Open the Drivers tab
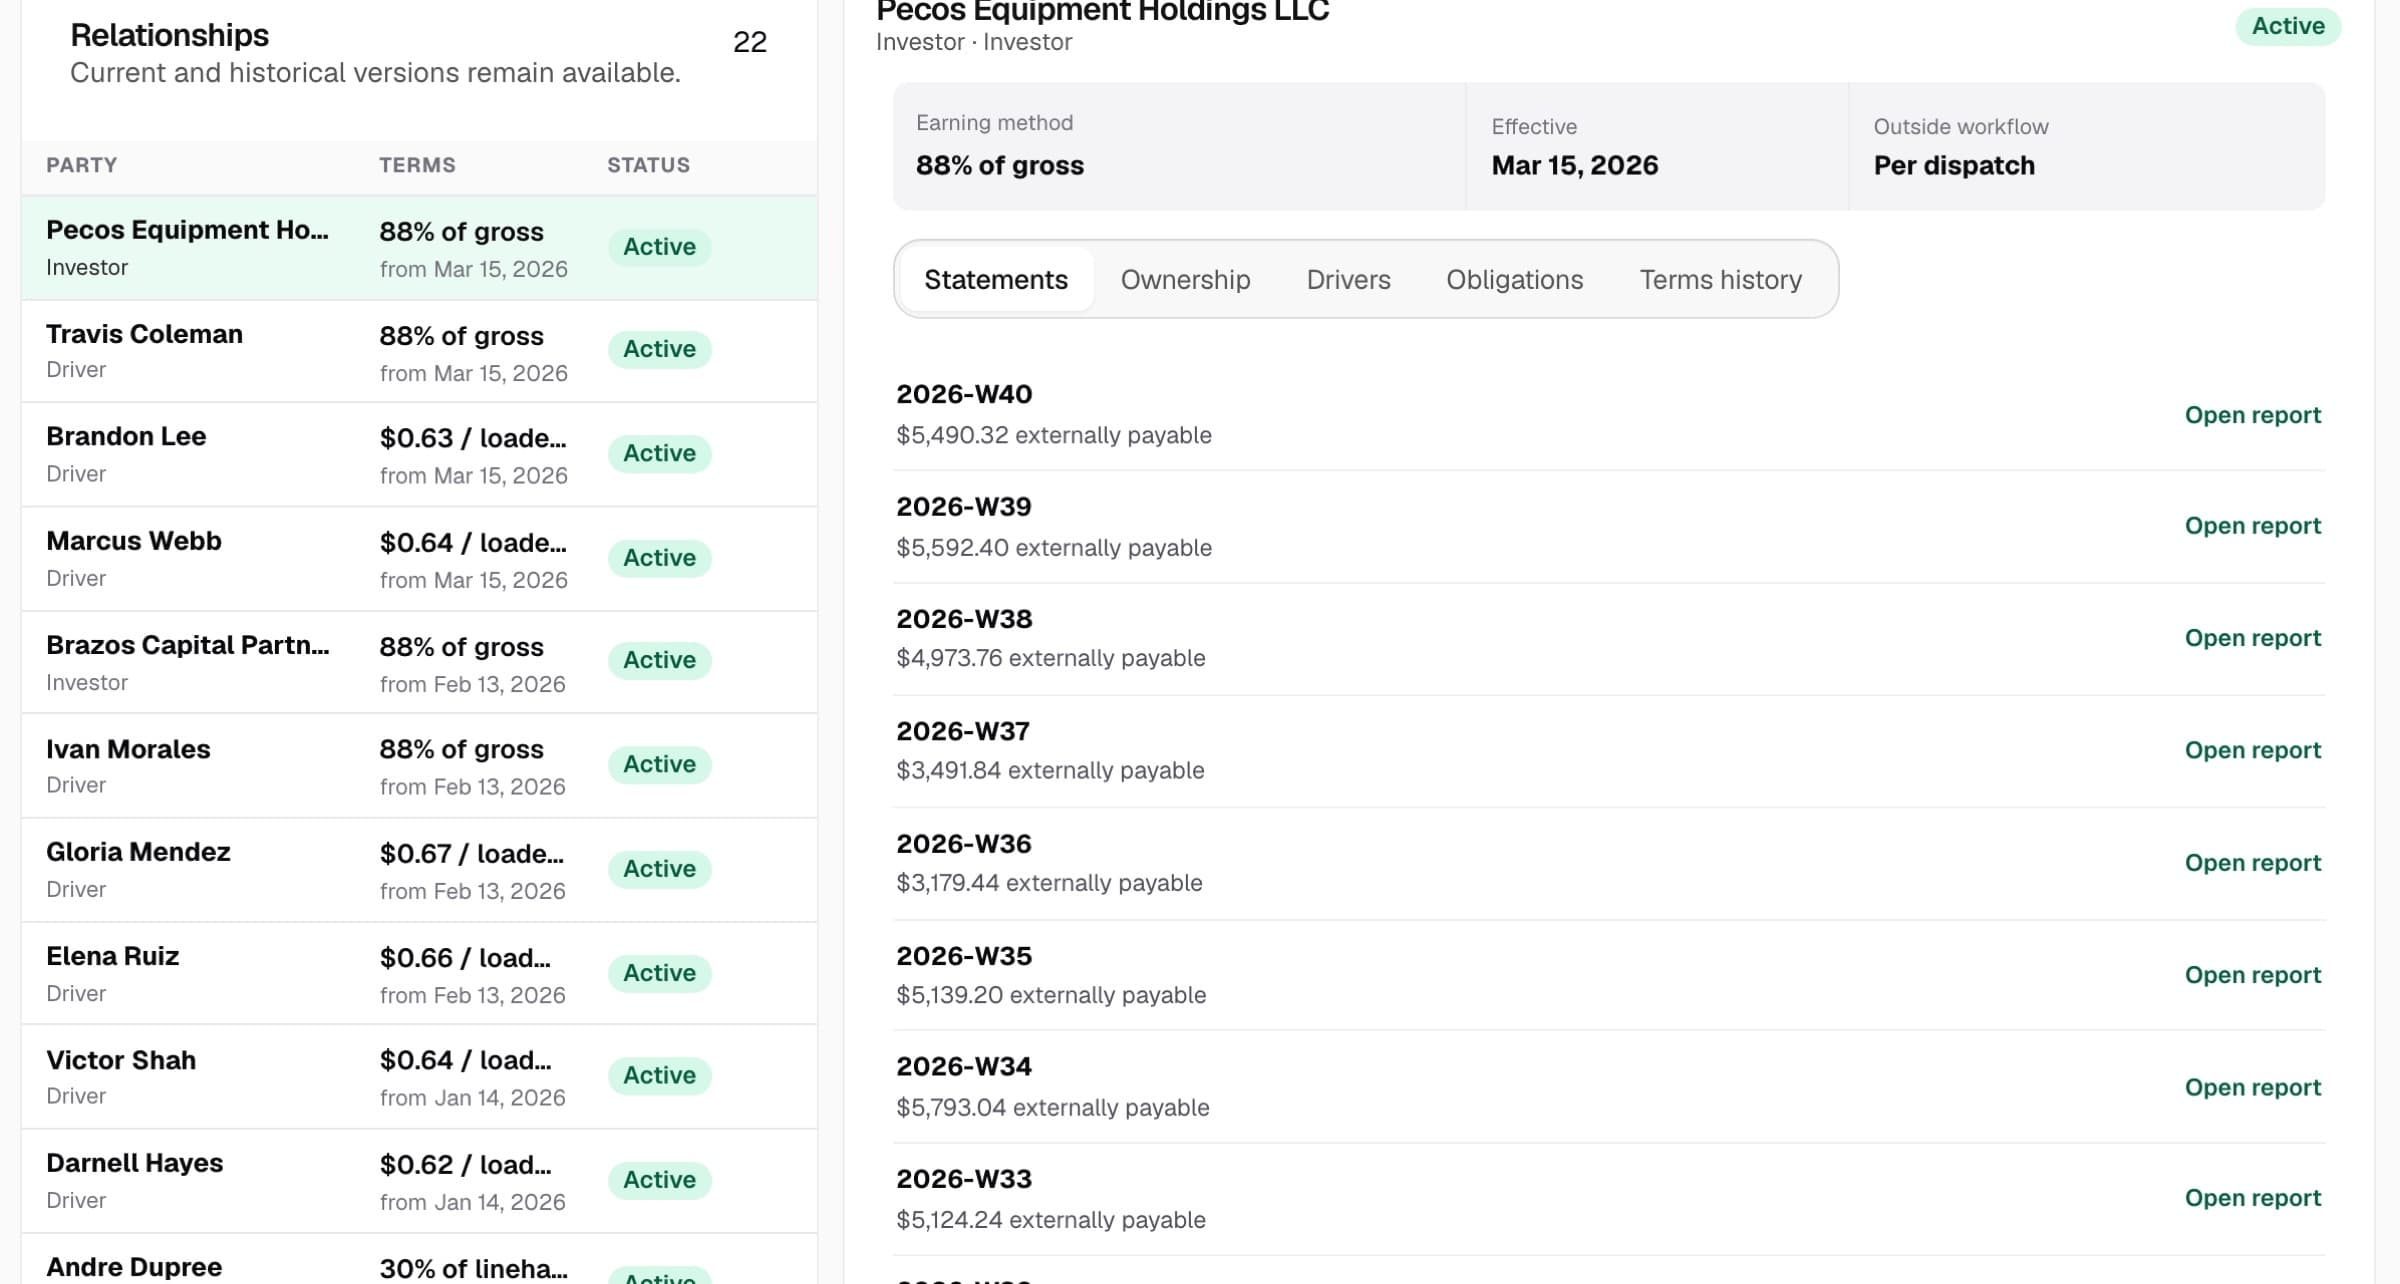Screen dimensions: 2400x1284 click(1348, 279)
